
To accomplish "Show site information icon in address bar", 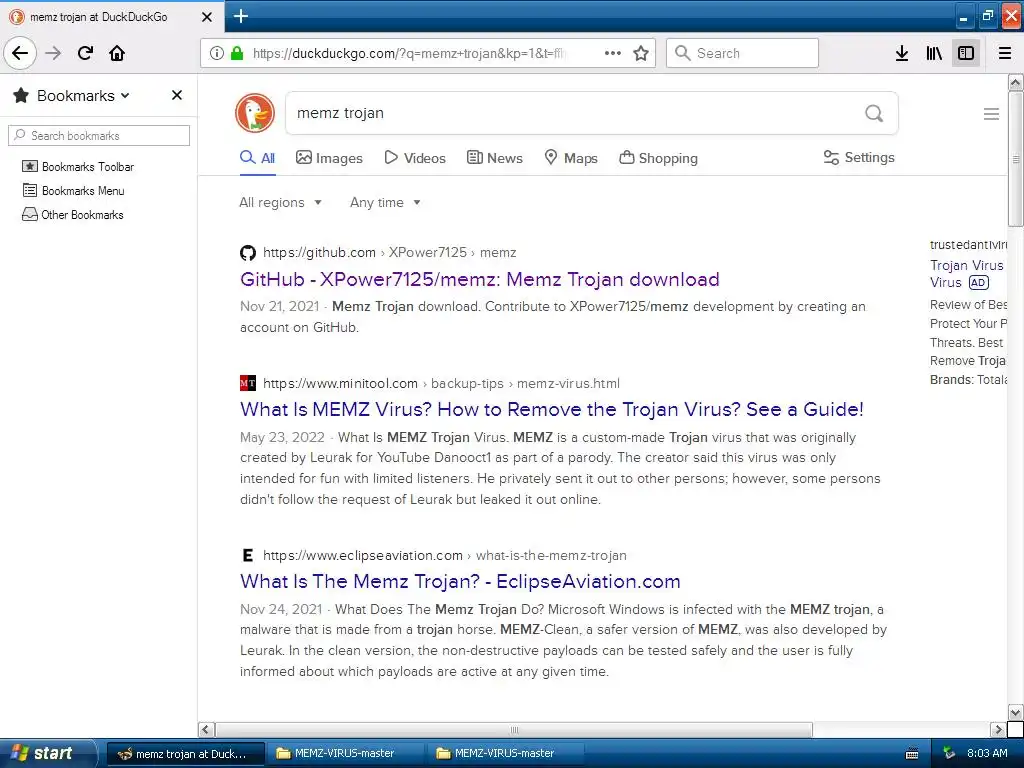I will [x=217, y=53].
